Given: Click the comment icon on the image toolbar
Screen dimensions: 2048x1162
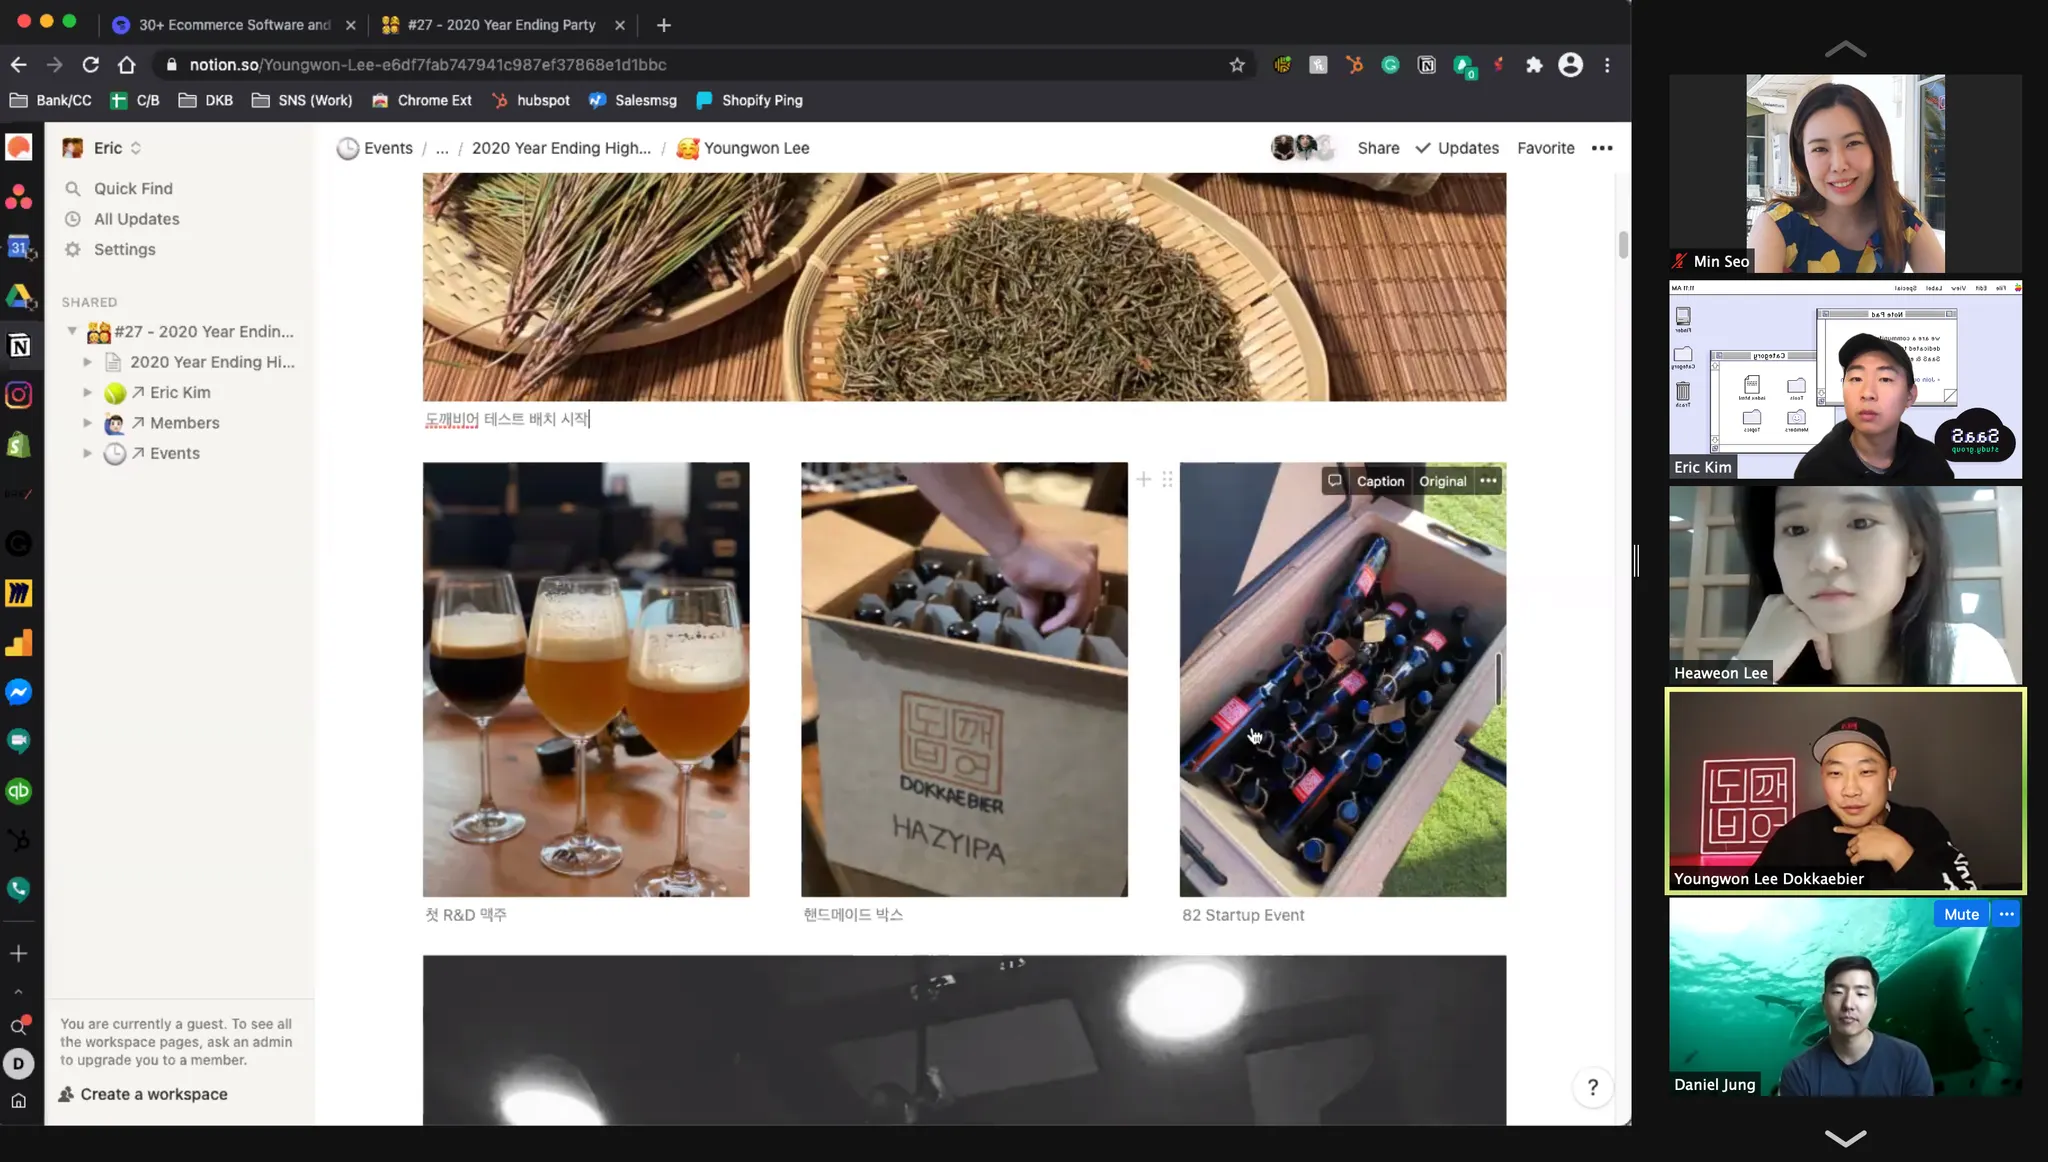Looking at the screenshot, I should [1334, 481].
